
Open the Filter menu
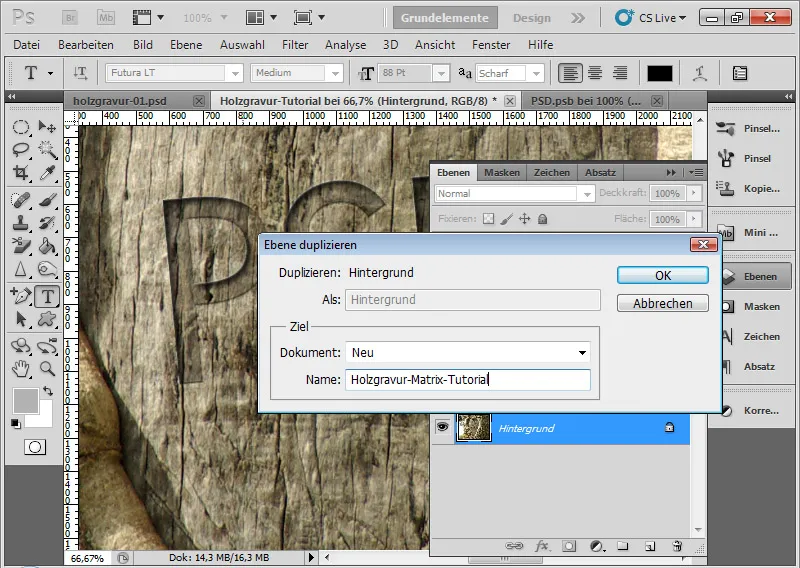click(x=295, y=45)
